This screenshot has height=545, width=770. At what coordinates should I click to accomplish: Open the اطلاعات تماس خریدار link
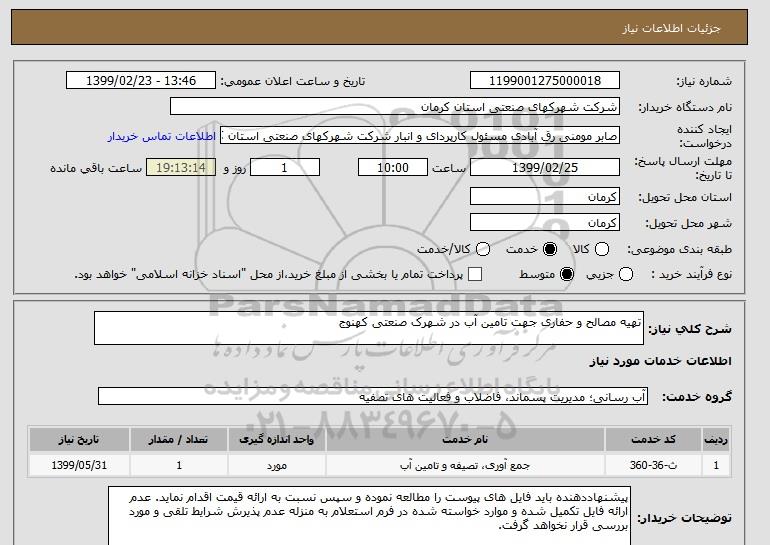pyautogui.click(x=162, y=136)
